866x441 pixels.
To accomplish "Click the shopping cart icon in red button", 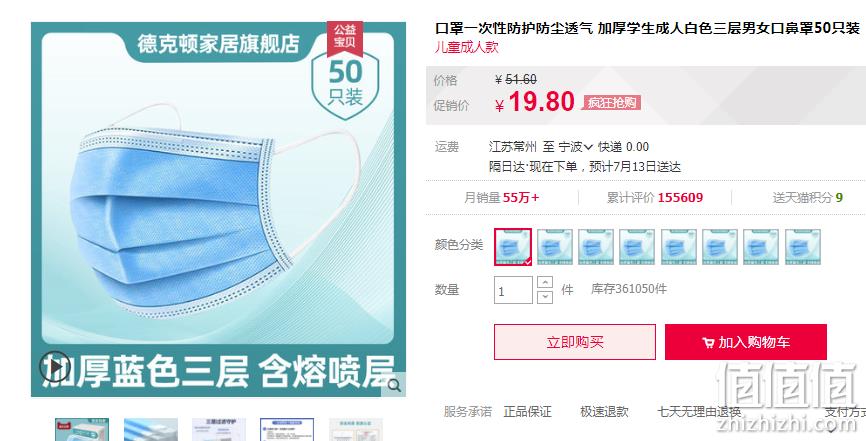I will (708, 343).
